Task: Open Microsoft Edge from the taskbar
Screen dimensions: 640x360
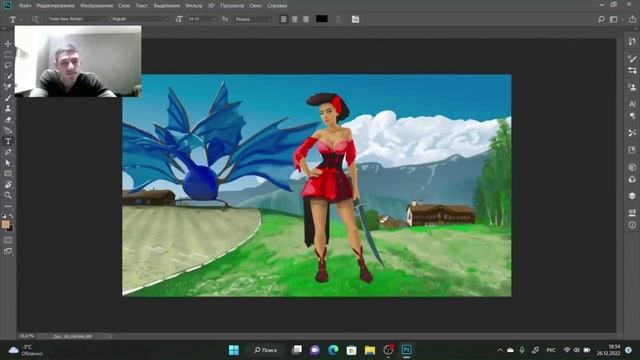Action: 333,350
